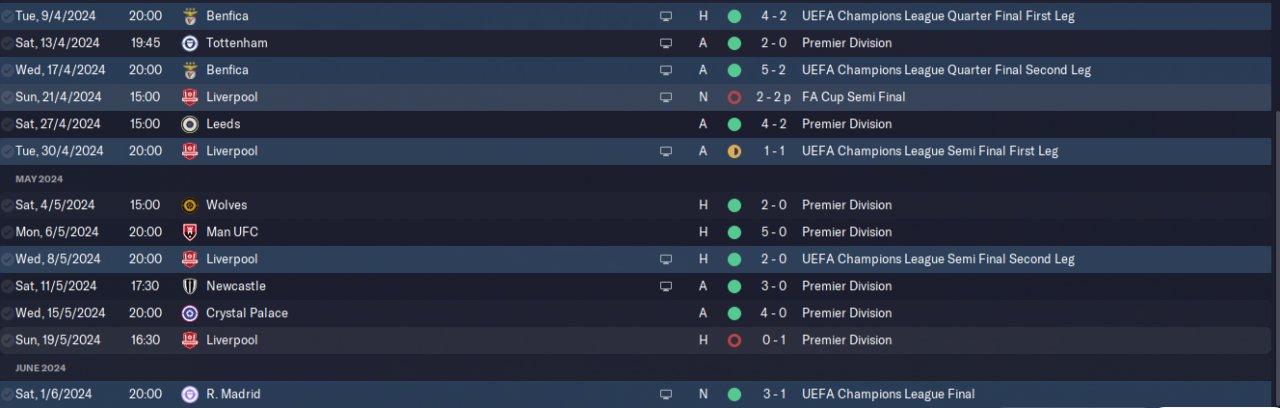Click the Newcastle club badge
Image resolution: width=1280 pixels, height=408 pixels.
(x=190, y=286)
